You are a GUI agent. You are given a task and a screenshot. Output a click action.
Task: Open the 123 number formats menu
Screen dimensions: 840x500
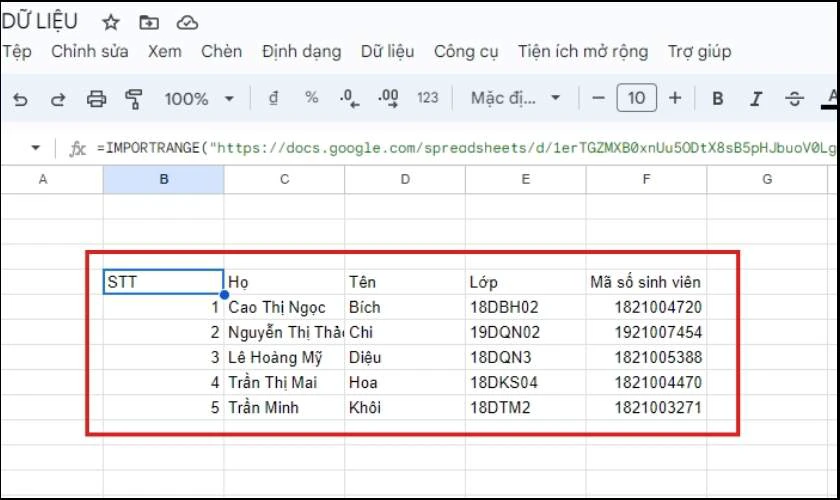(x=428, y=98)
